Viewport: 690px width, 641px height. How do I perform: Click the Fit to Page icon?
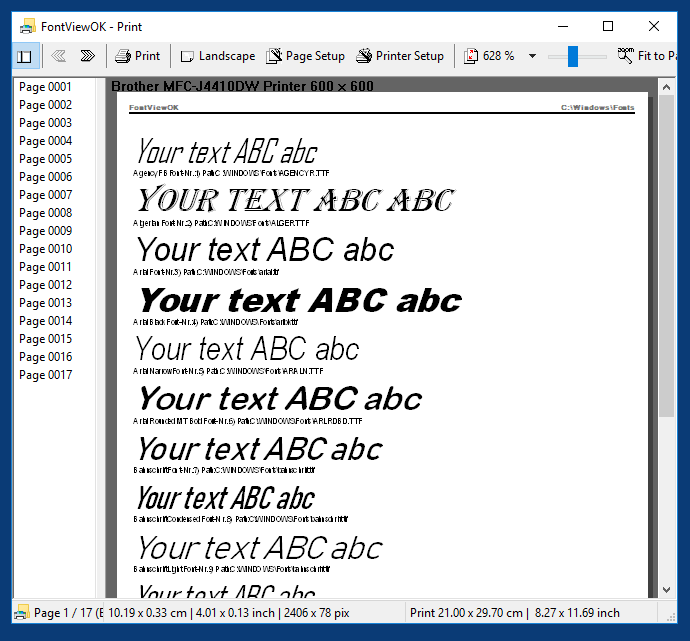(x=626, y=55)
